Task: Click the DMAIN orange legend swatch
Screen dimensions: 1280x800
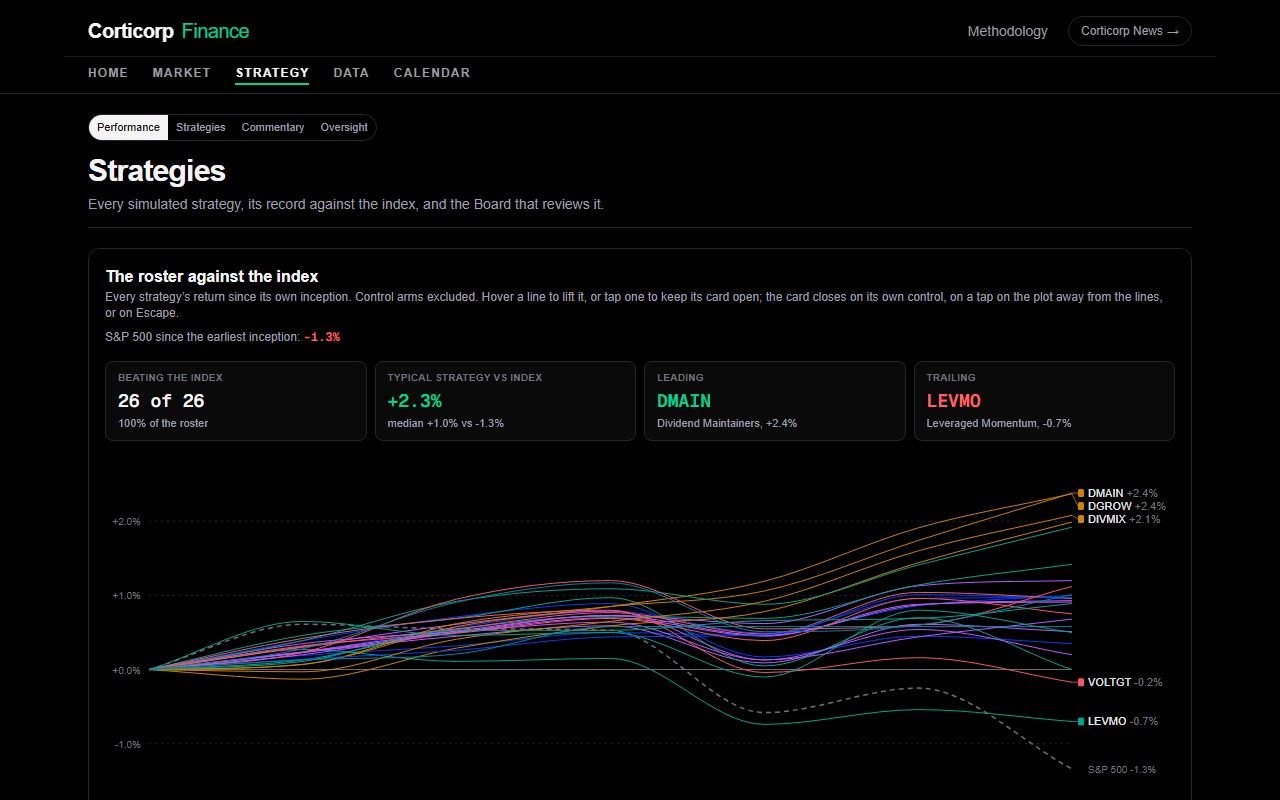Action: [x=1081, y=493]
